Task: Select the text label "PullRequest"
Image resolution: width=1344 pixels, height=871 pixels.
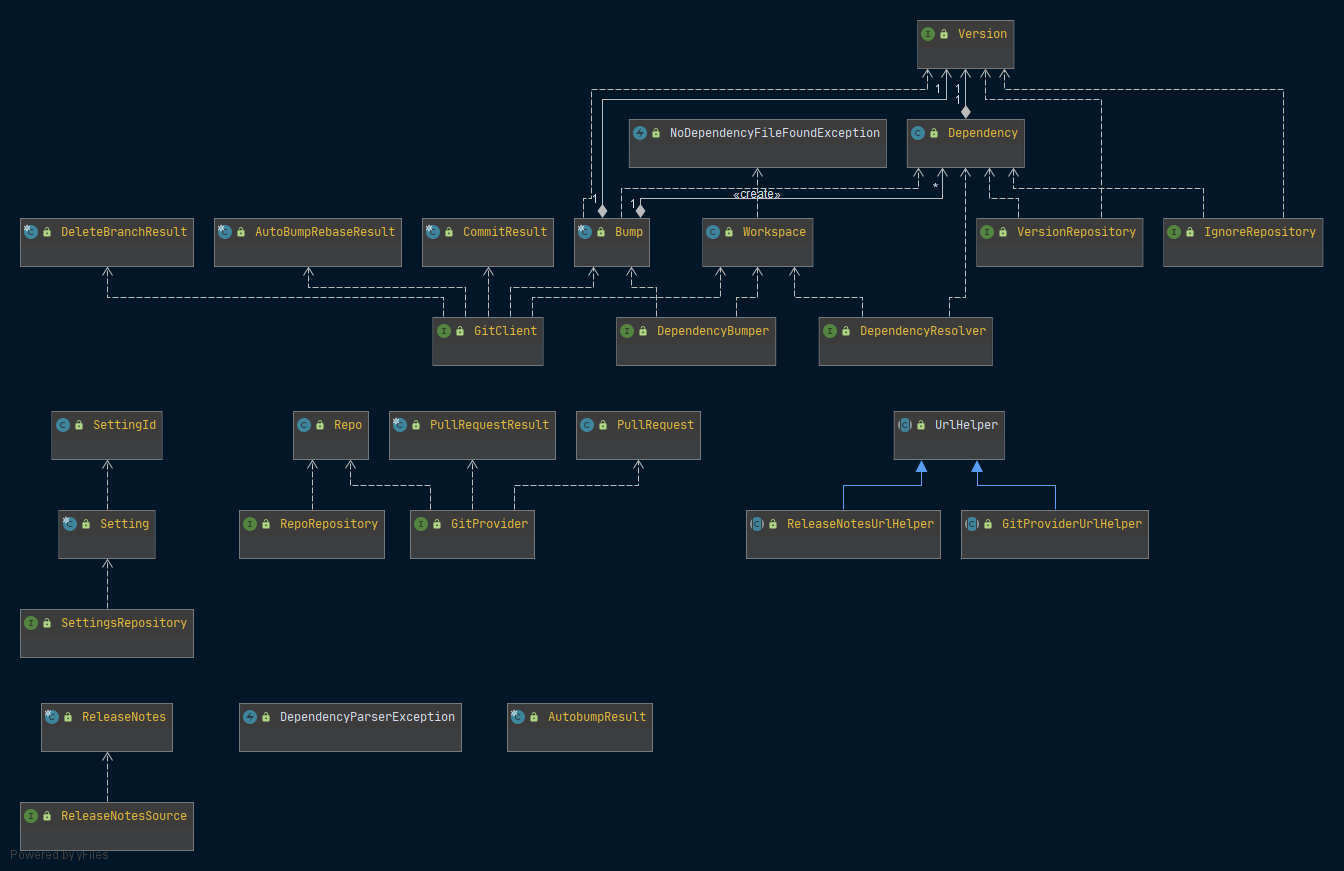Action: (655, 425)
